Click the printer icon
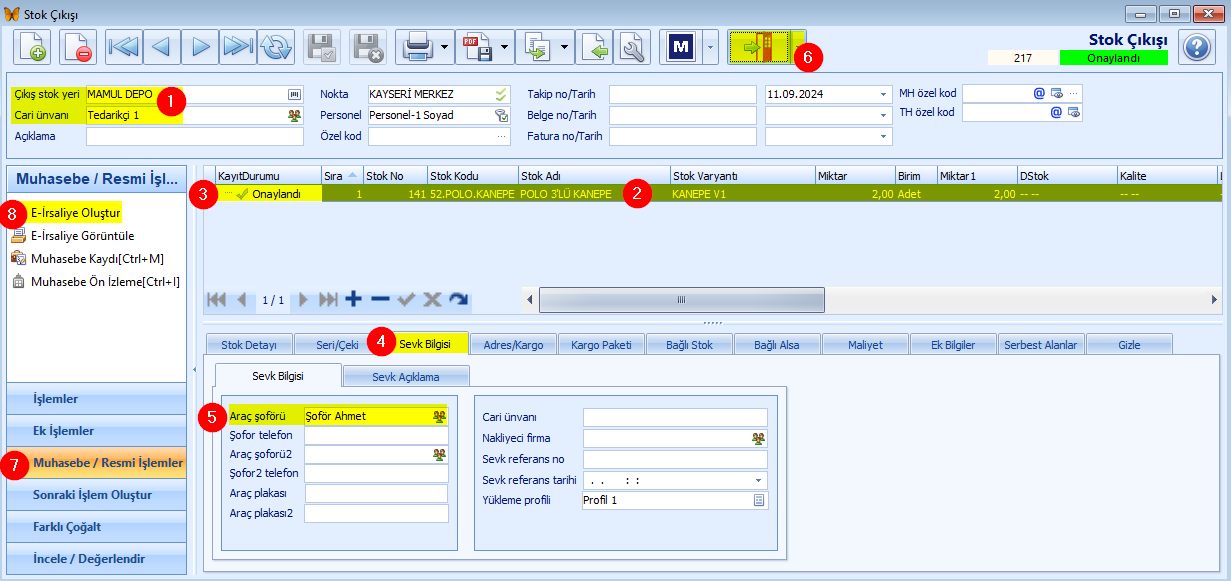 click(416, 47)
